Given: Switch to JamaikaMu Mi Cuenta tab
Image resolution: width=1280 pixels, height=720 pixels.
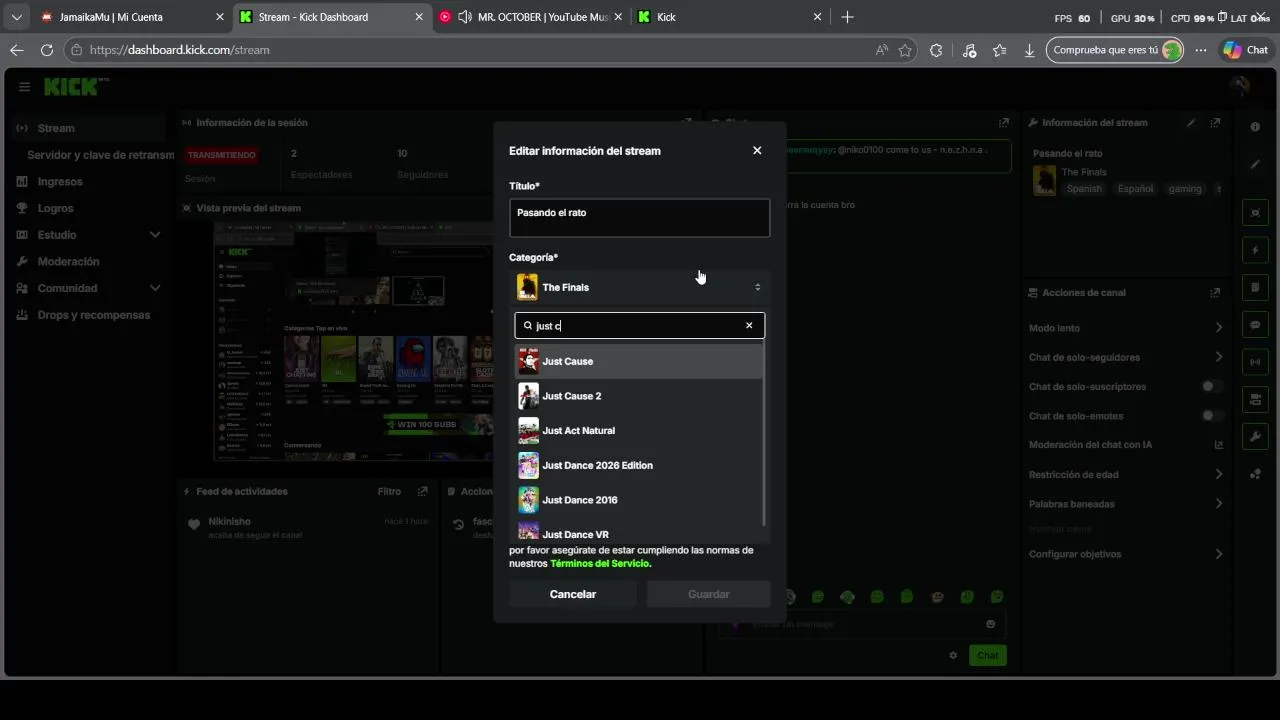Looking at the screenshot, I should [132, 17].
